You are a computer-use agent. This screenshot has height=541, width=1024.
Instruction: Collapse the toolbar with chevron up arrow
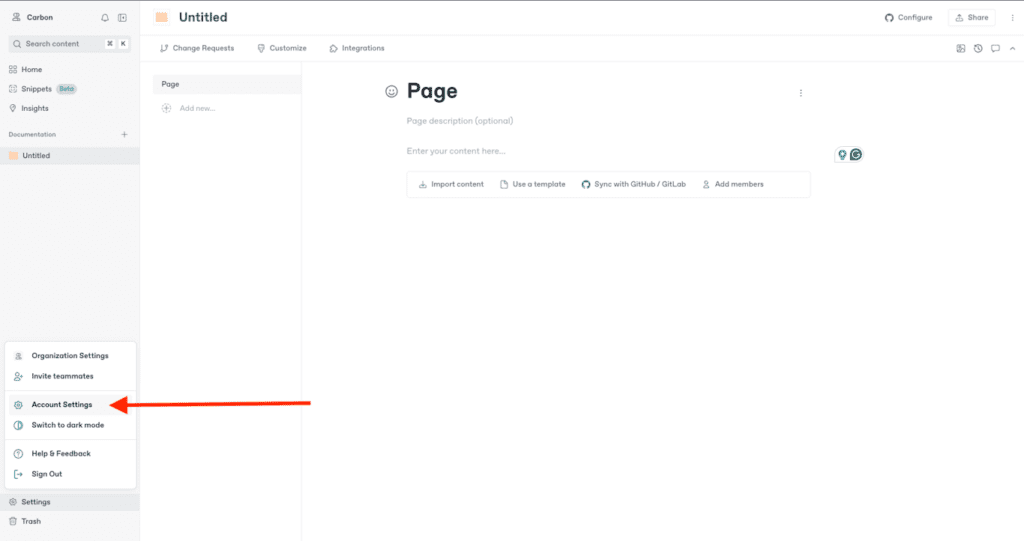(x=1012, y=48)
